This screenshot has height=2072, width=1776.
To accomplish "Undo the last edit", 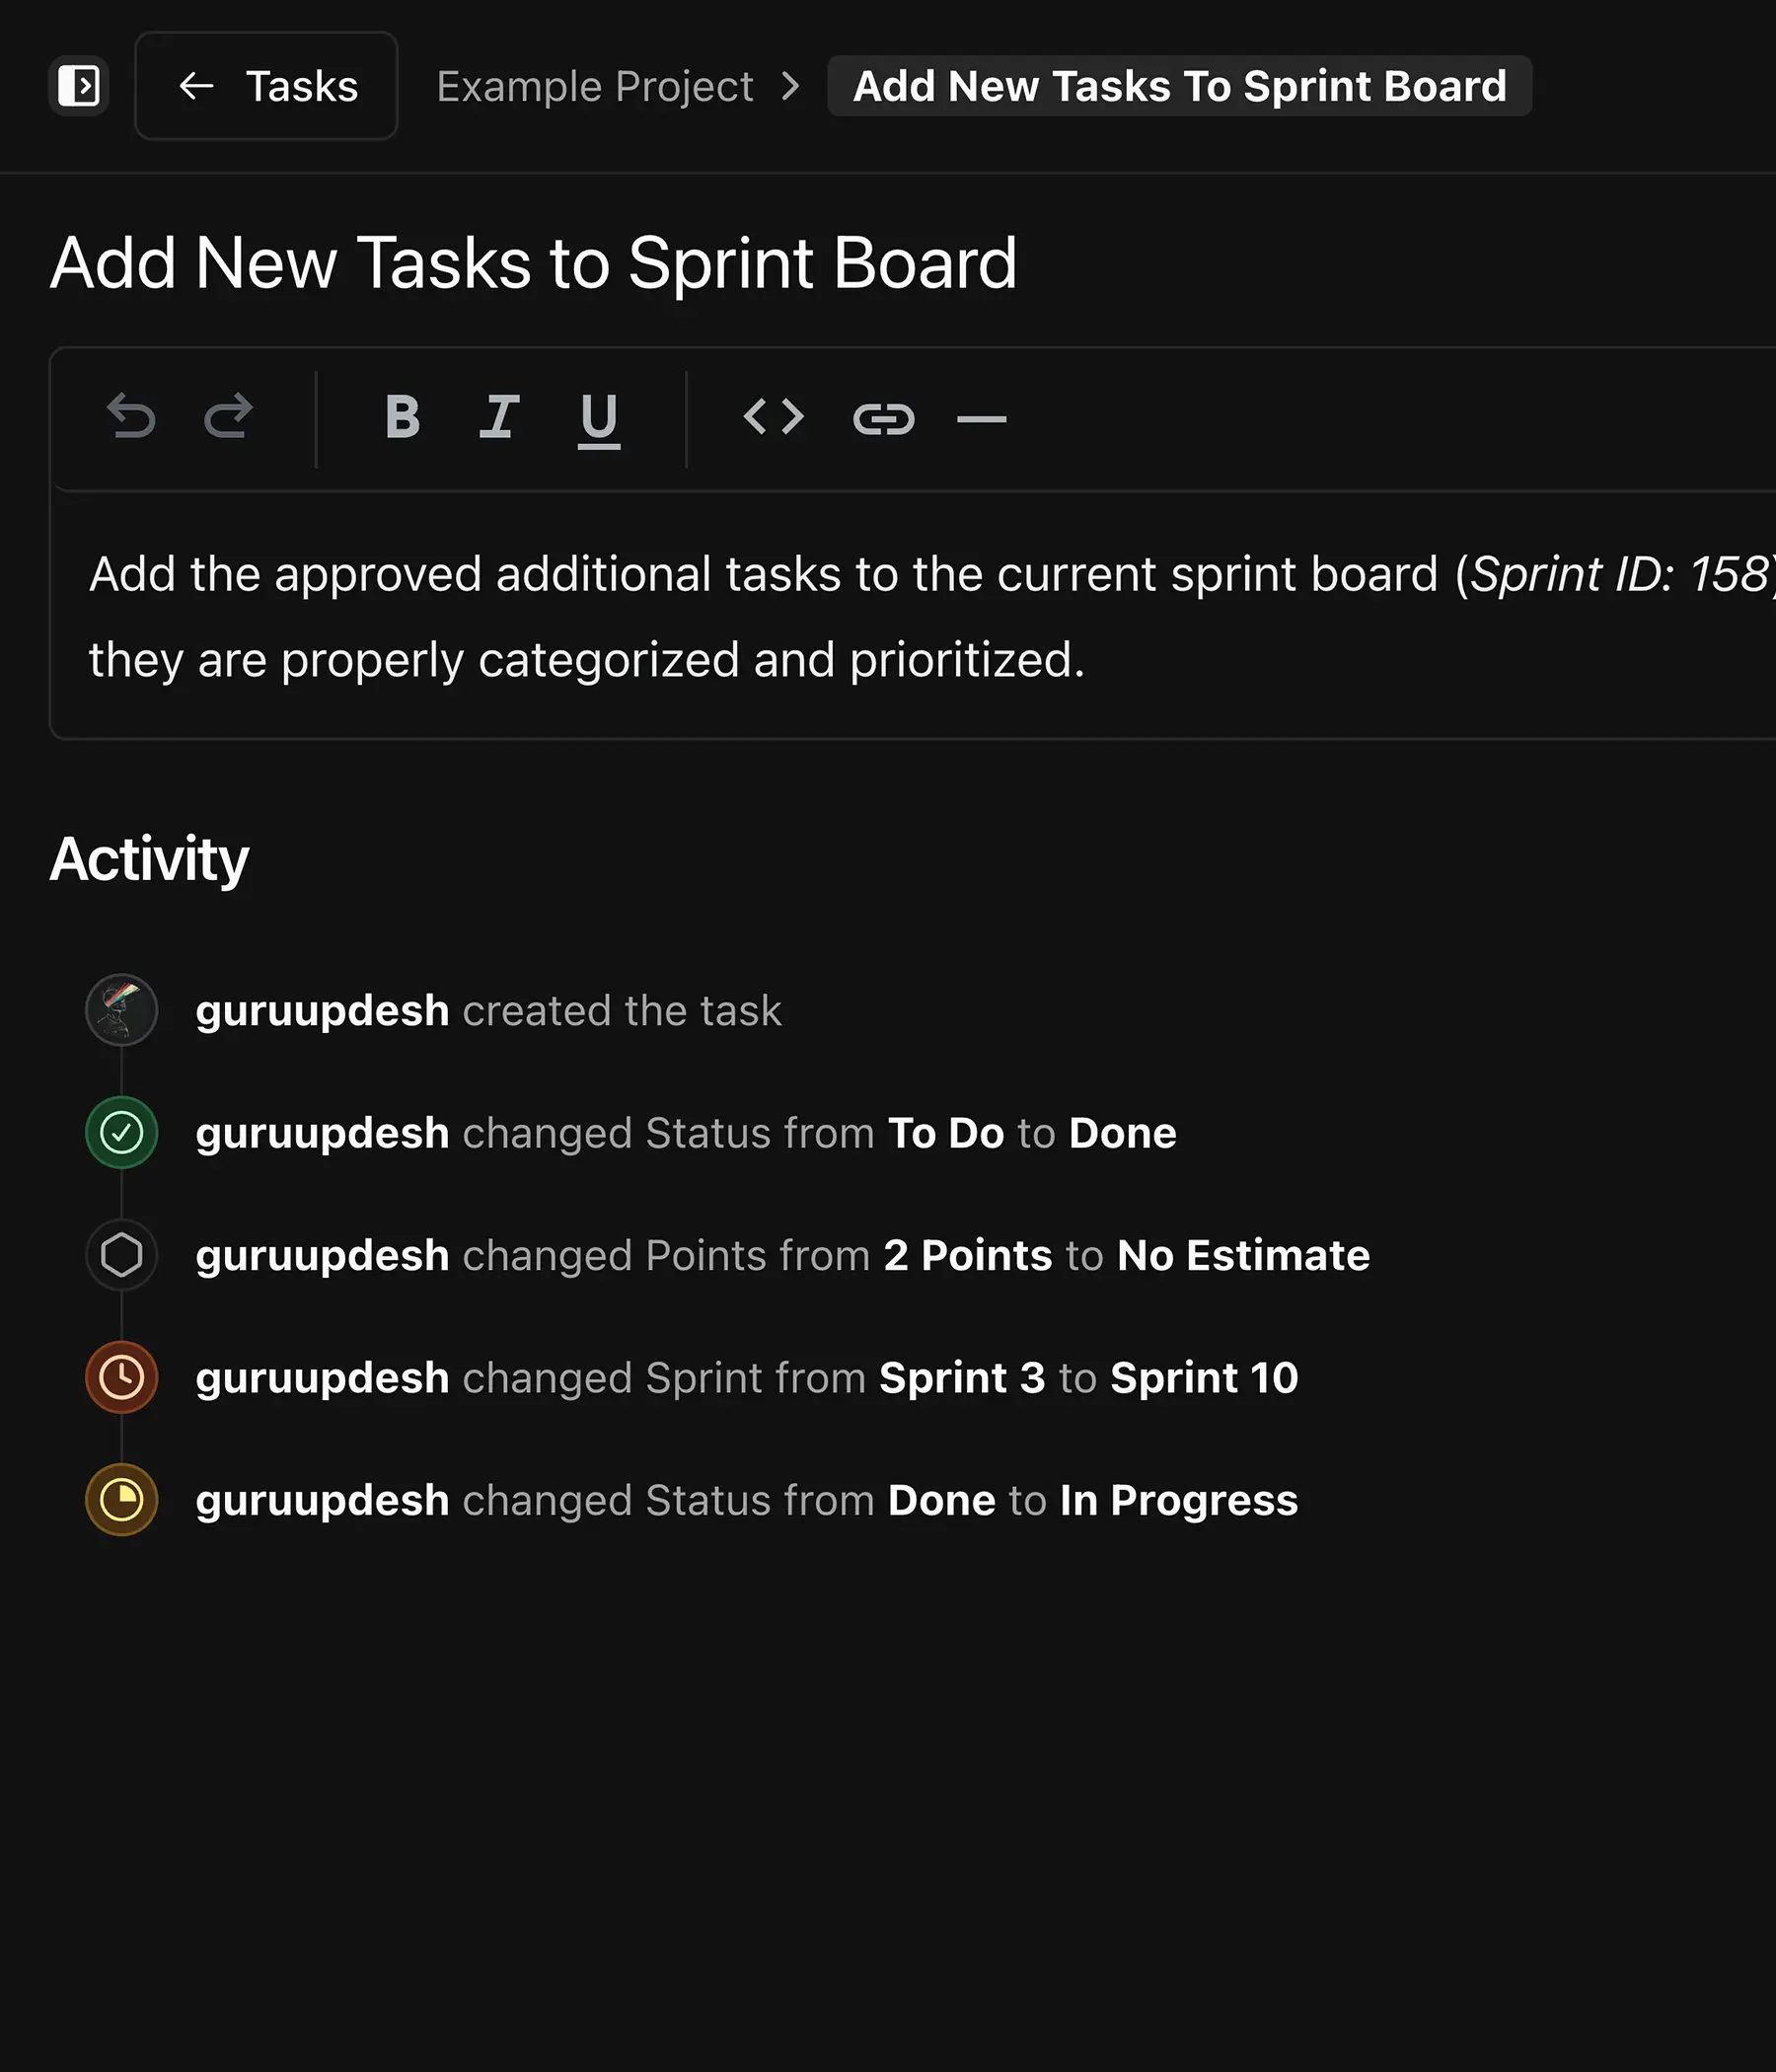I will pos(131,417).
